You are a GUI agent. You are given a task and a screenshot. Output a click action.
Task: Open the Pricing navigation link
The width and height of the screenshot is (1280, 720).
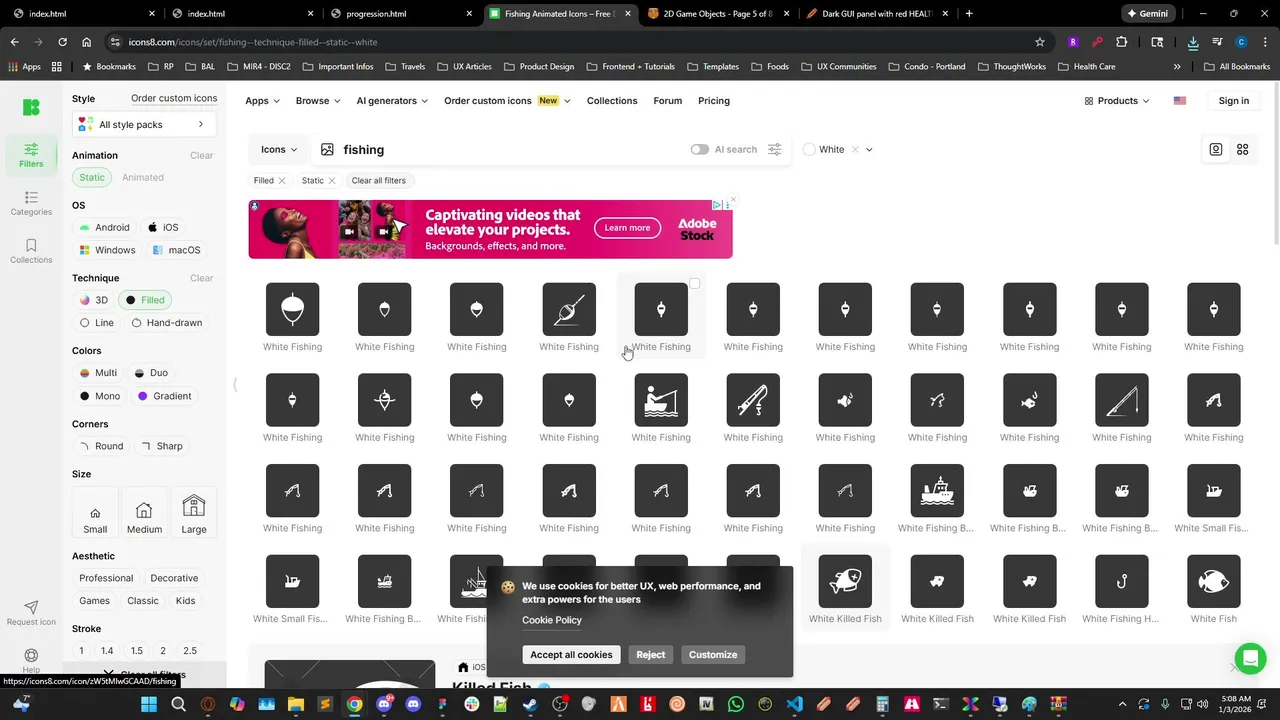click(x=714, y=101)
